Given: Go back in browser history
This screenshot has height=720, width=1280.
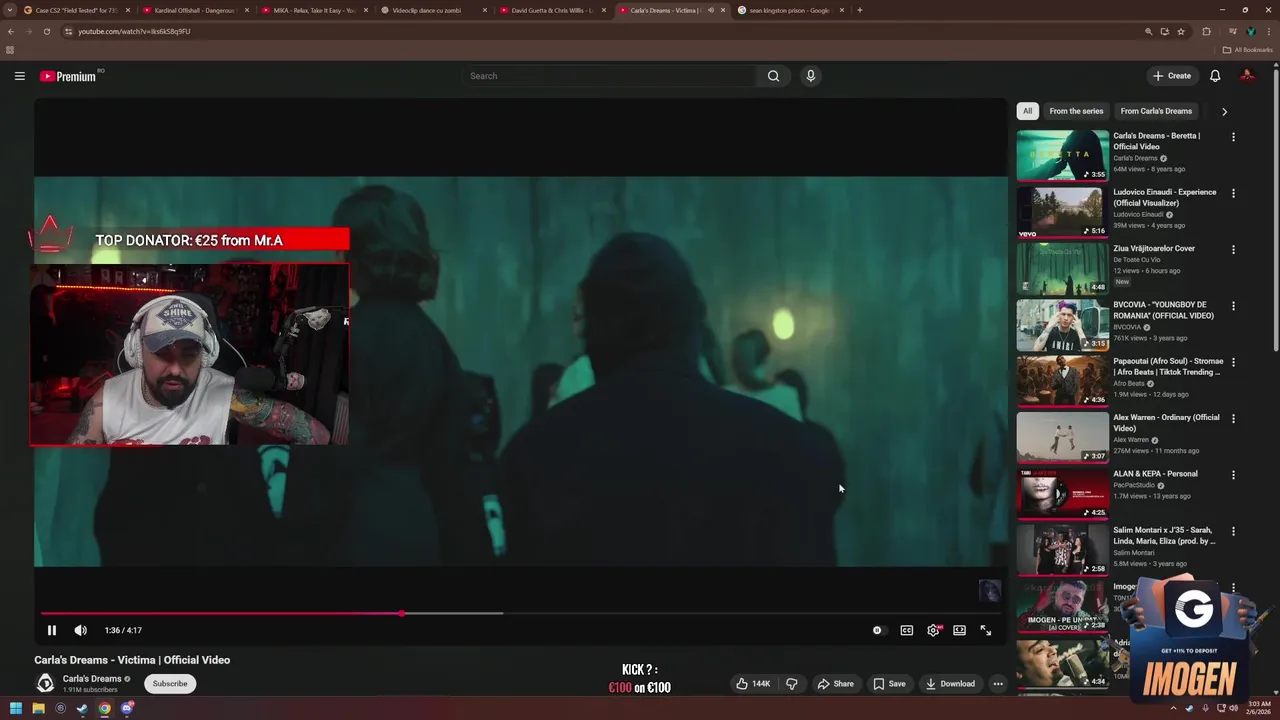Looking at the screenshot, I should point(11,31).
